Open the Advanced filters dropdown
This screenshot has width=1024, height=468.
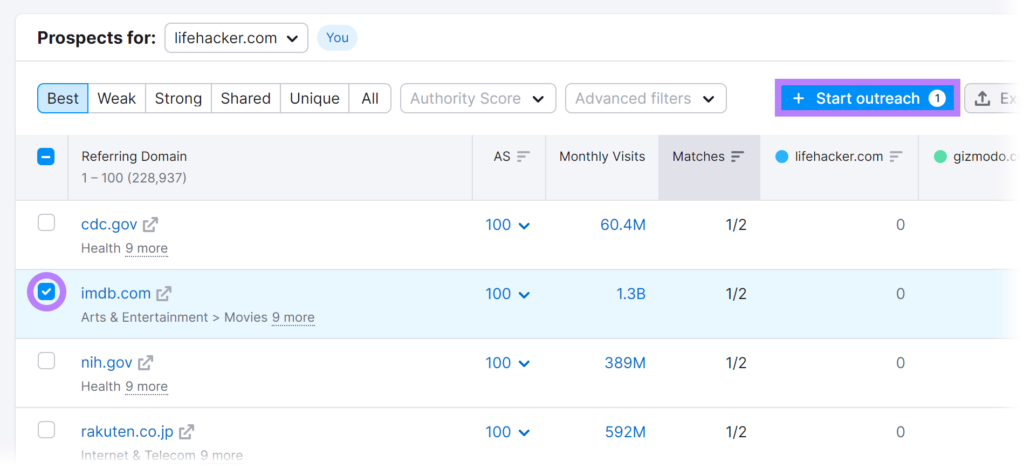(645, 99)
